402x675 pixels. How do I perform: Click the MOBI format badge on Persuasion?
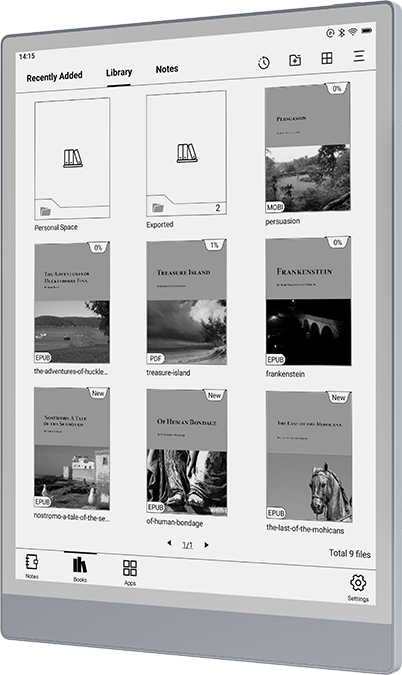pyautogui.click(x=275, y=207)
